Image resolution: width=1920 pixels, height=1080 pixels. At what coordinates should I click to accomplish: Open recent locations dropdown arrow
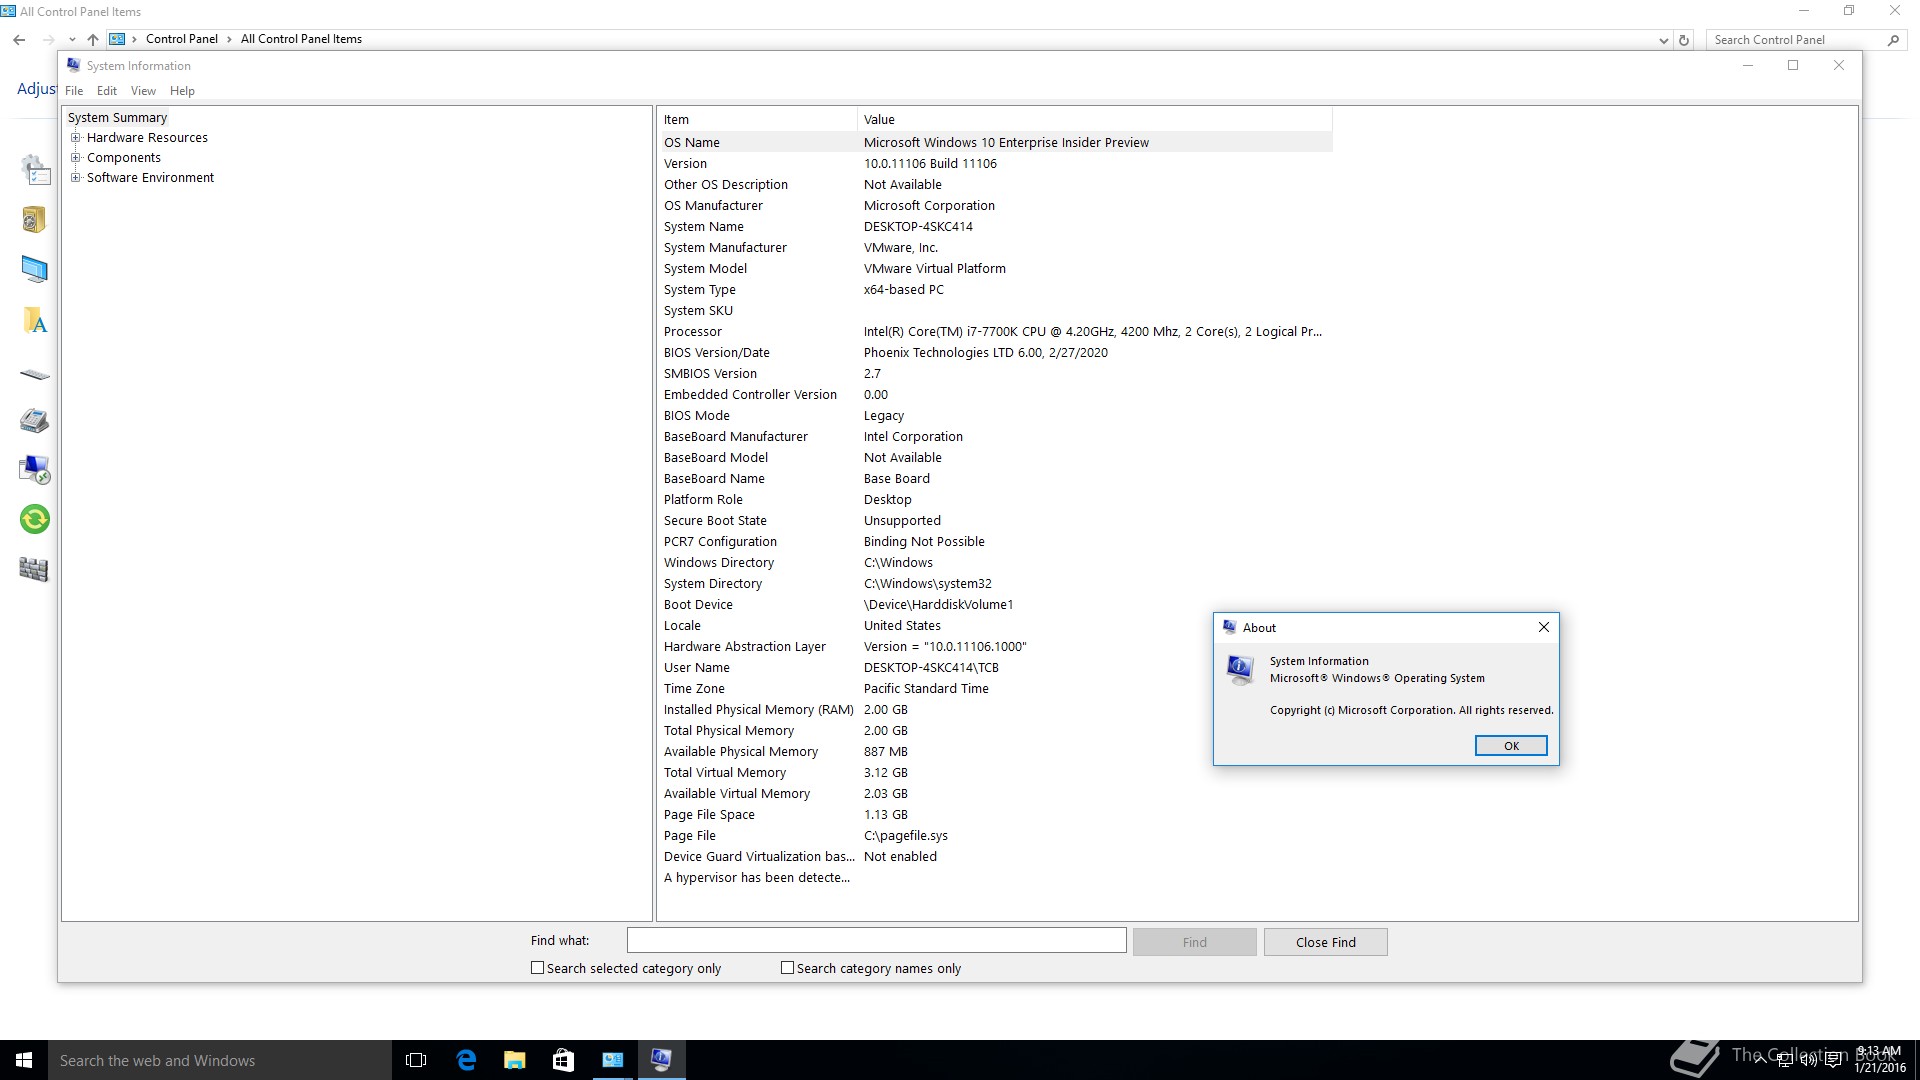[72, 39]
